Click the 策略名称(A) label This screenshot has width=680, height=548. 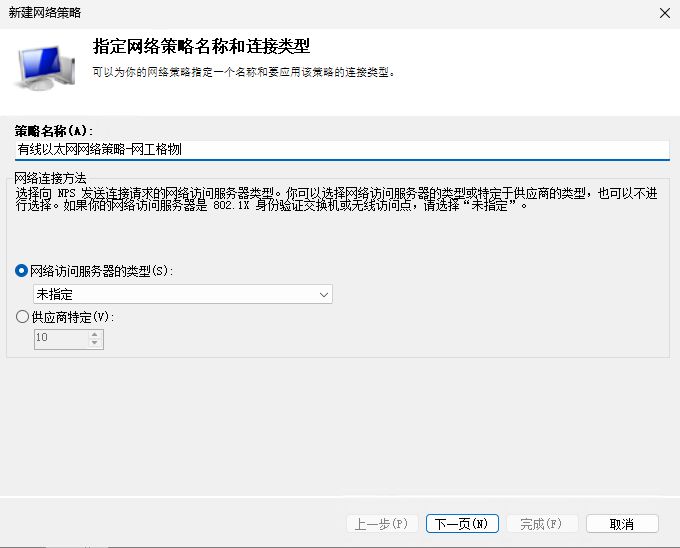point(53,131)
